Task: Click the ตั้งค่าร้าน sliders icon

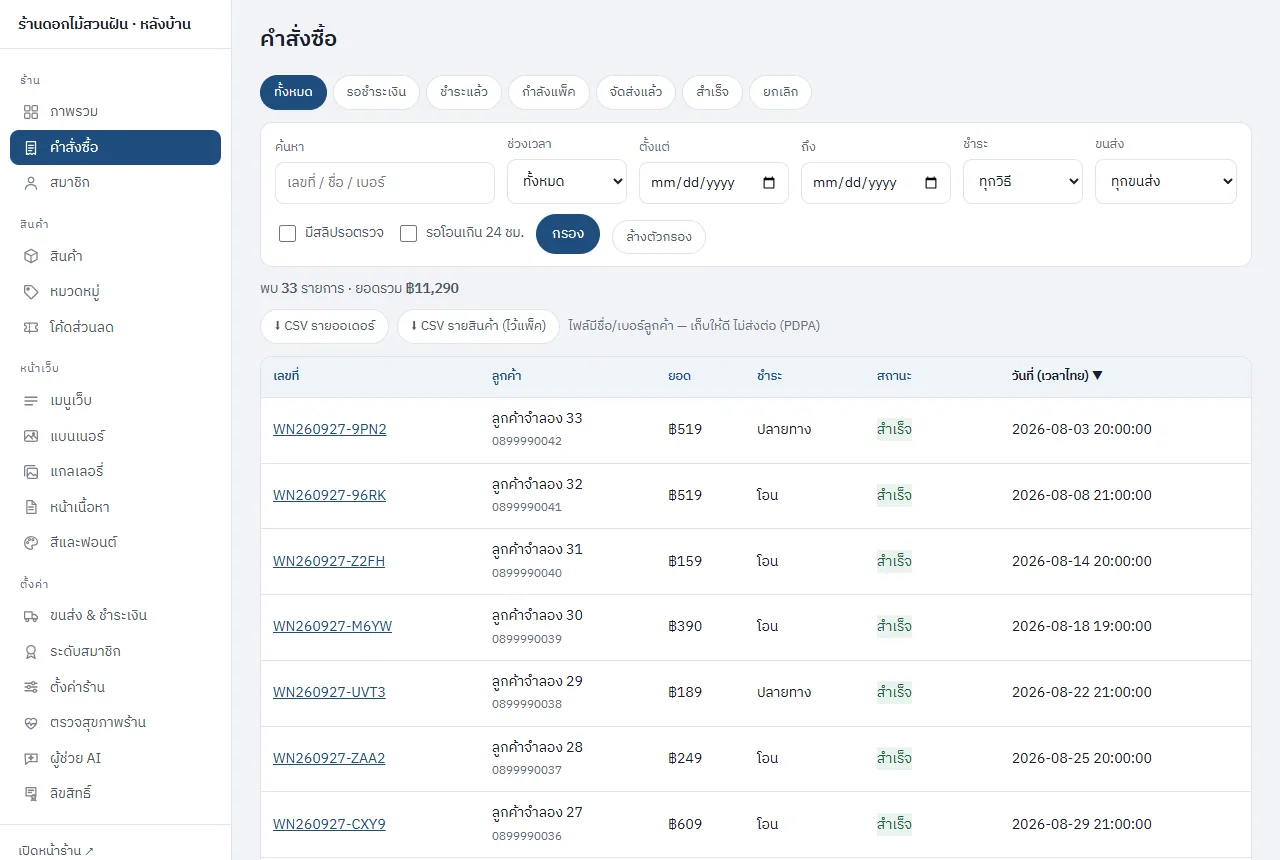Action: pyautogui.click(x=31, y=688)
